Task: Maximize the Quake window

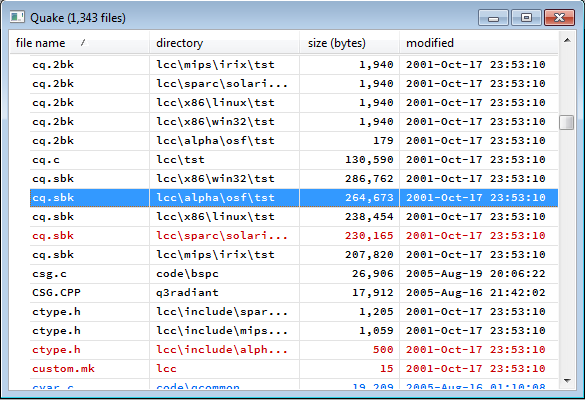Action: 526,18
